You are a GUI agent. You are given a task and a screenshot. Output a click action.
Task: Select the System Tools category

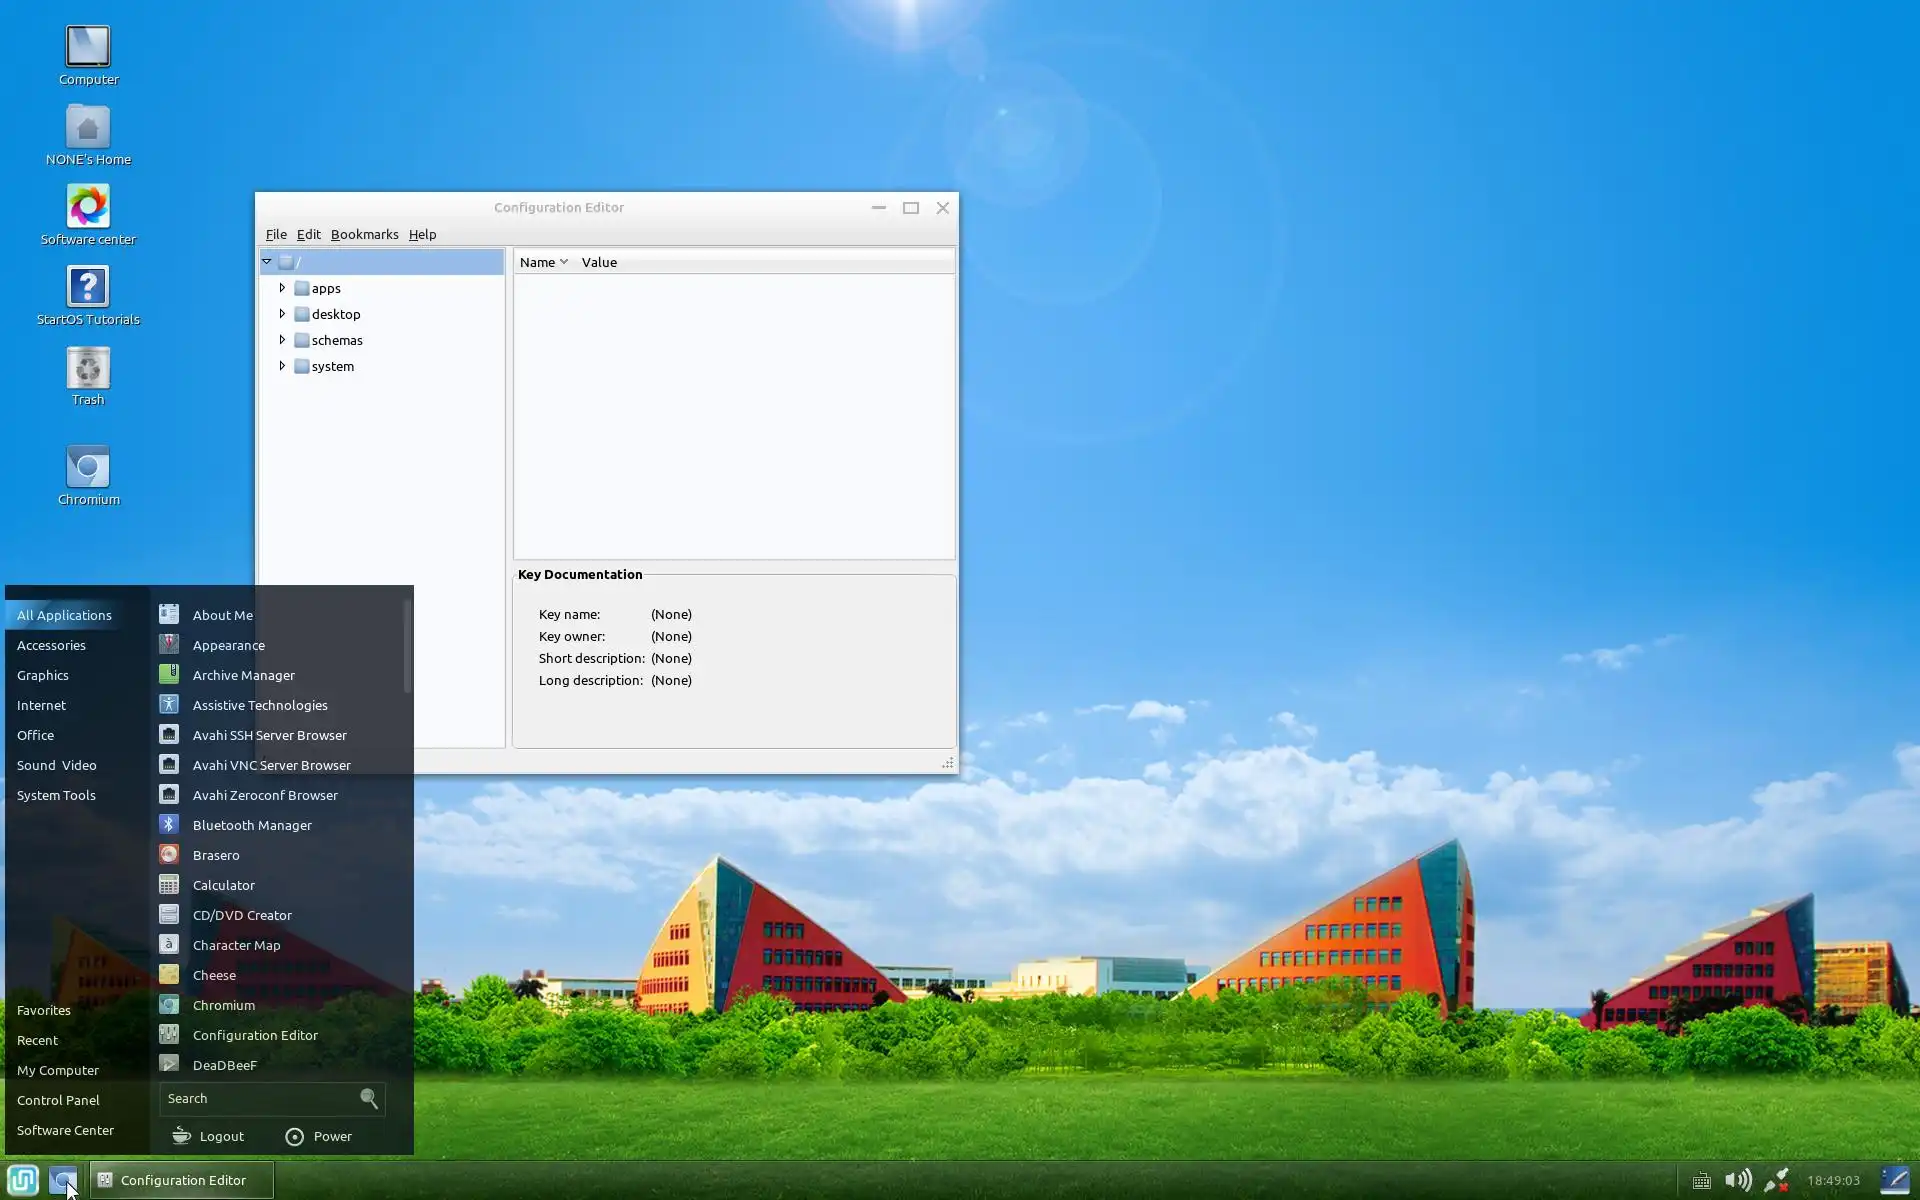tap(56, 795)
